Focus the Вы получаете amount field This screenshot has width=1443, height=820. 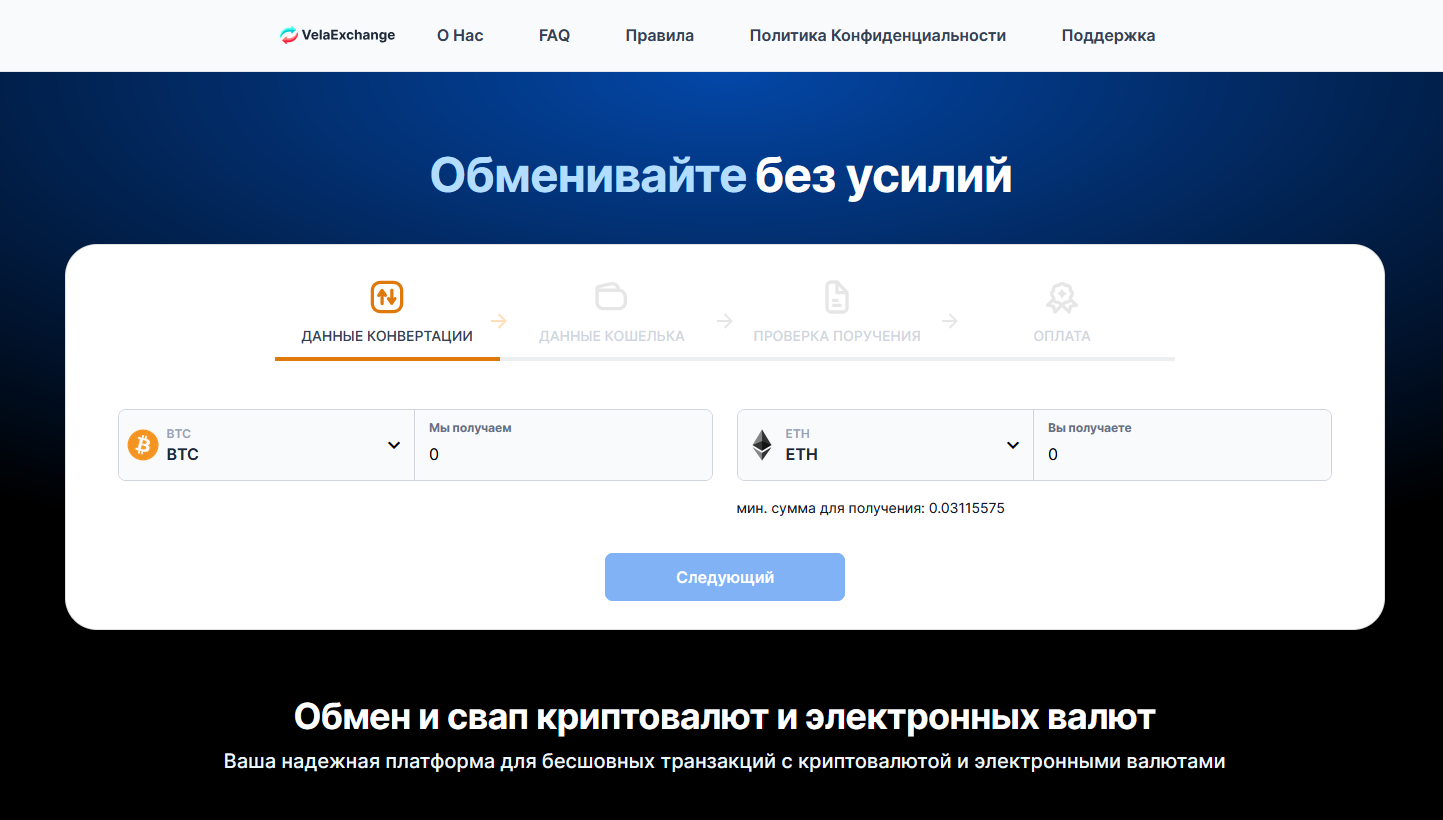pos(1182,445)
